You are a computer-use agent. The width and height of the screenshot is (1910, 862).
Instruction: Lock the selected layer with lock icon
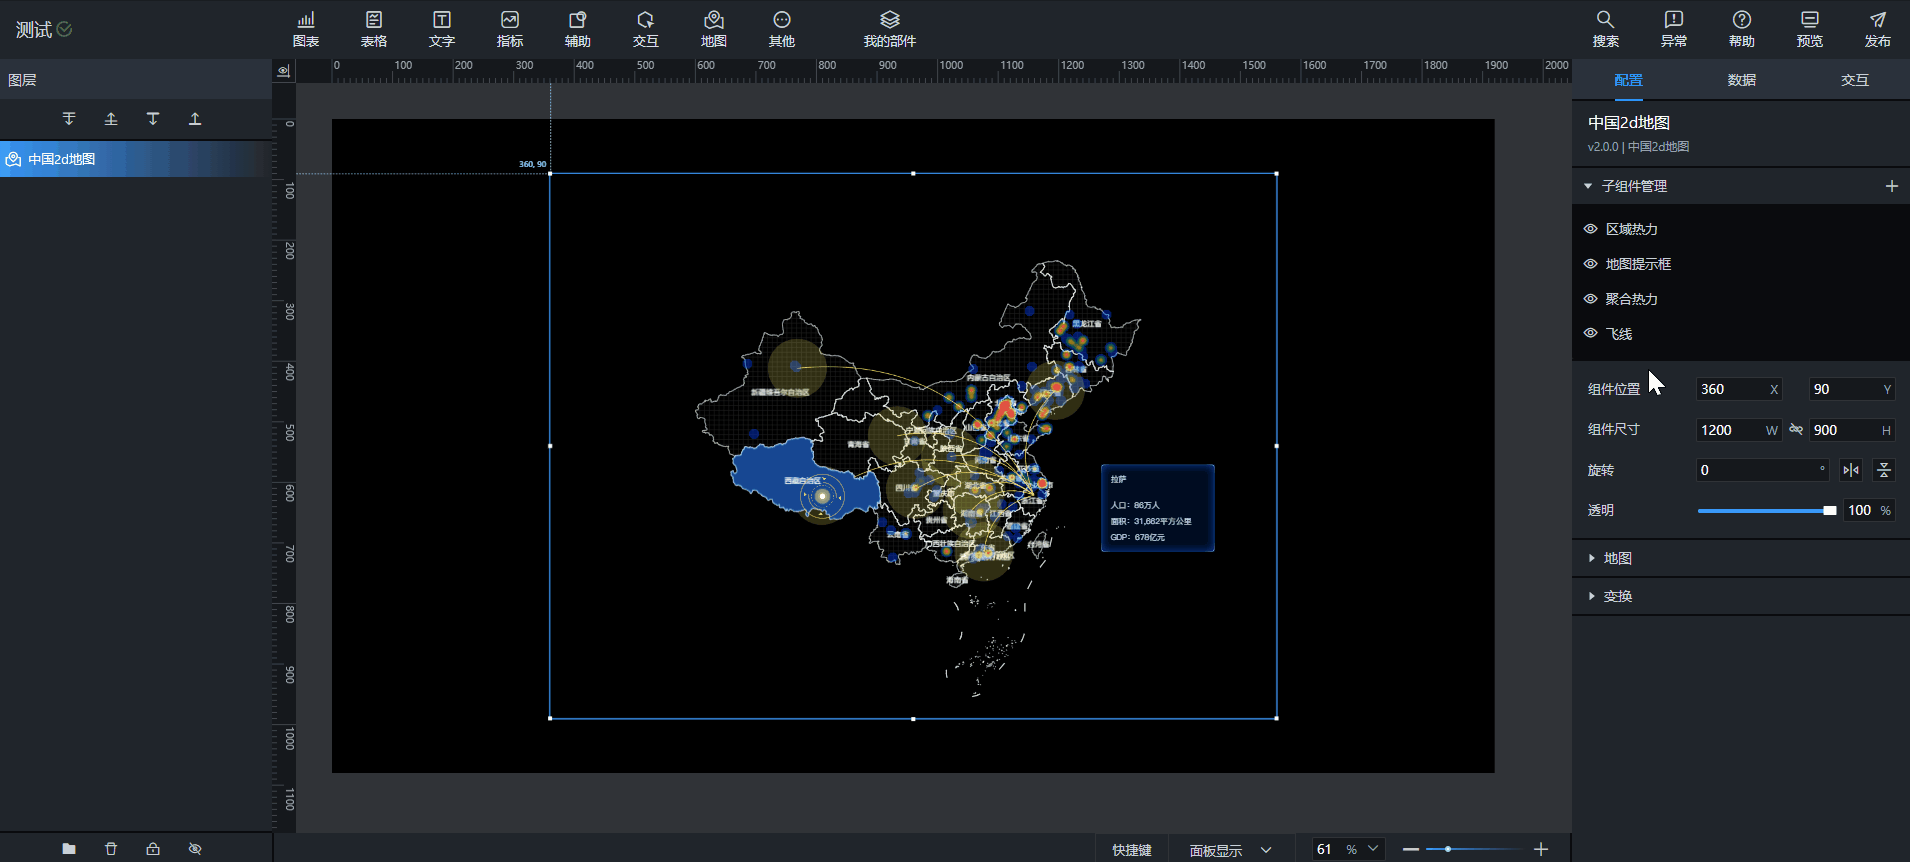click(x=153, y=848)
